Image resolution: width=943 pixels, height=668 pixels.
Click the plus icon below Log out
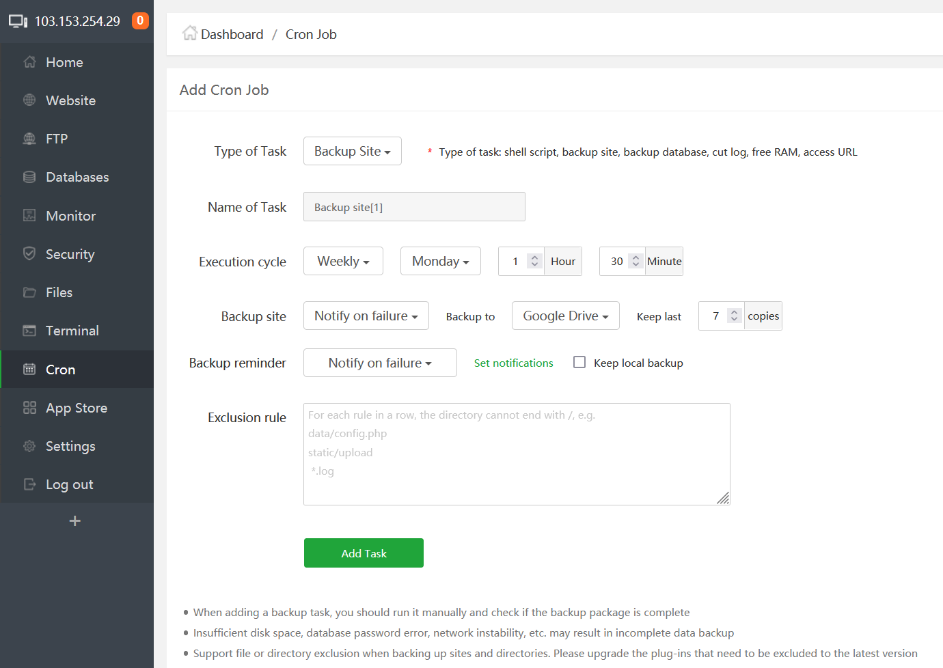75,521
